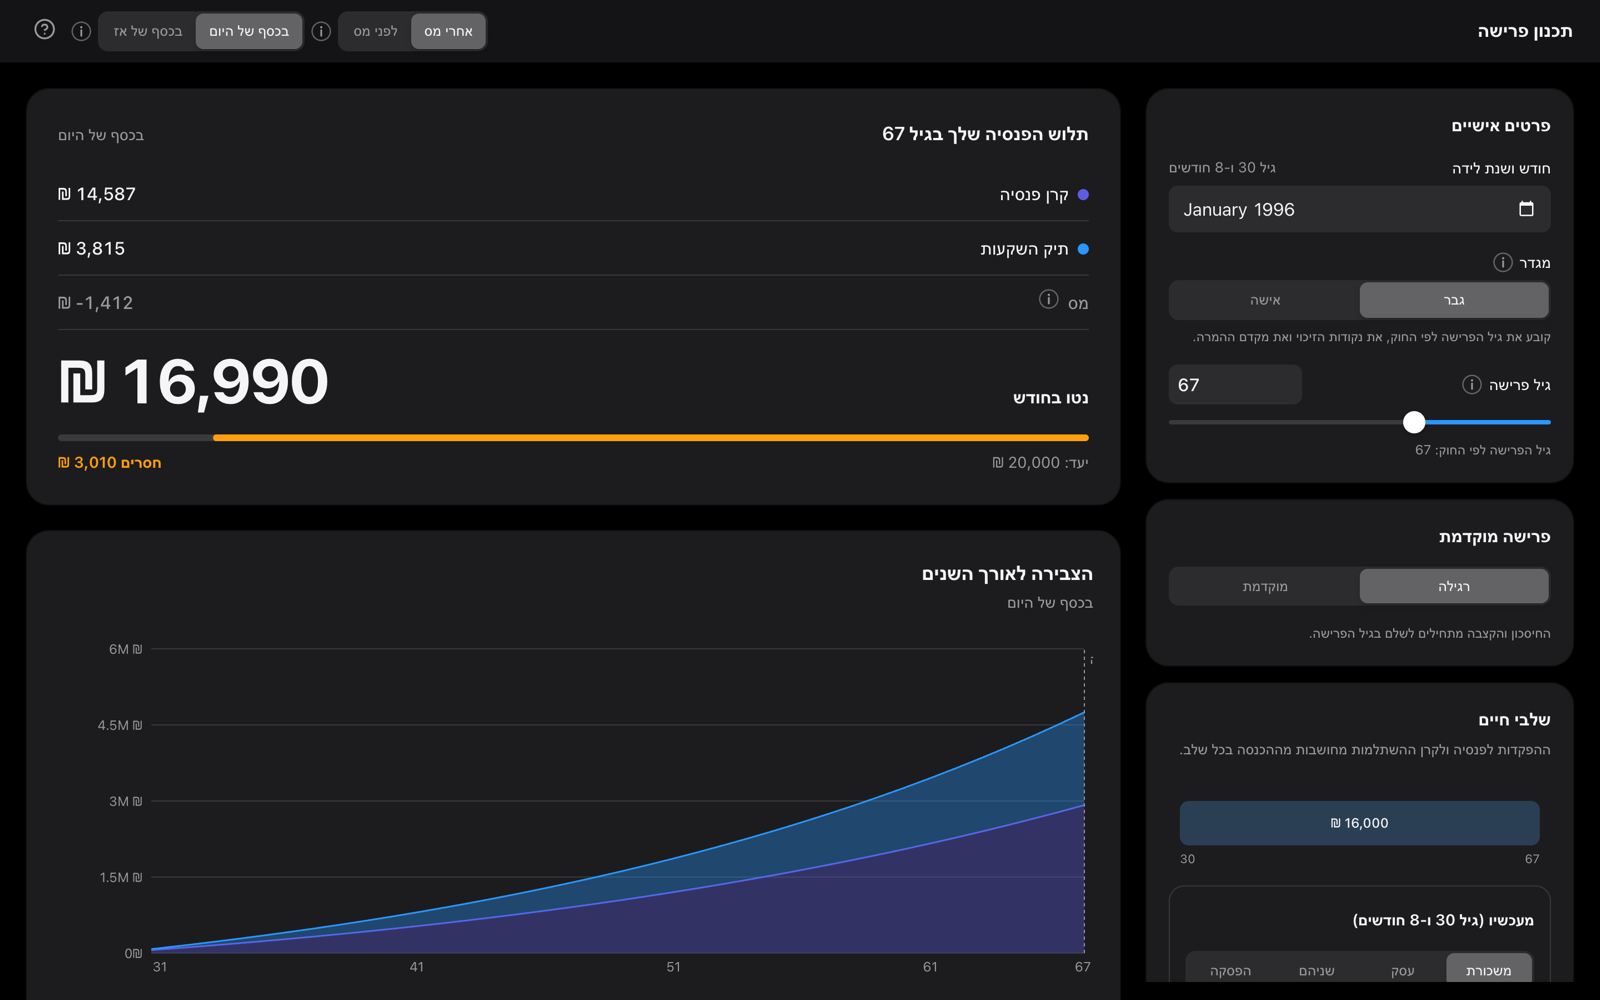Select 'בכסף של אז' money option
Screen dimensions: 1600x1000
pyautogui.click(x=148, y=31)
